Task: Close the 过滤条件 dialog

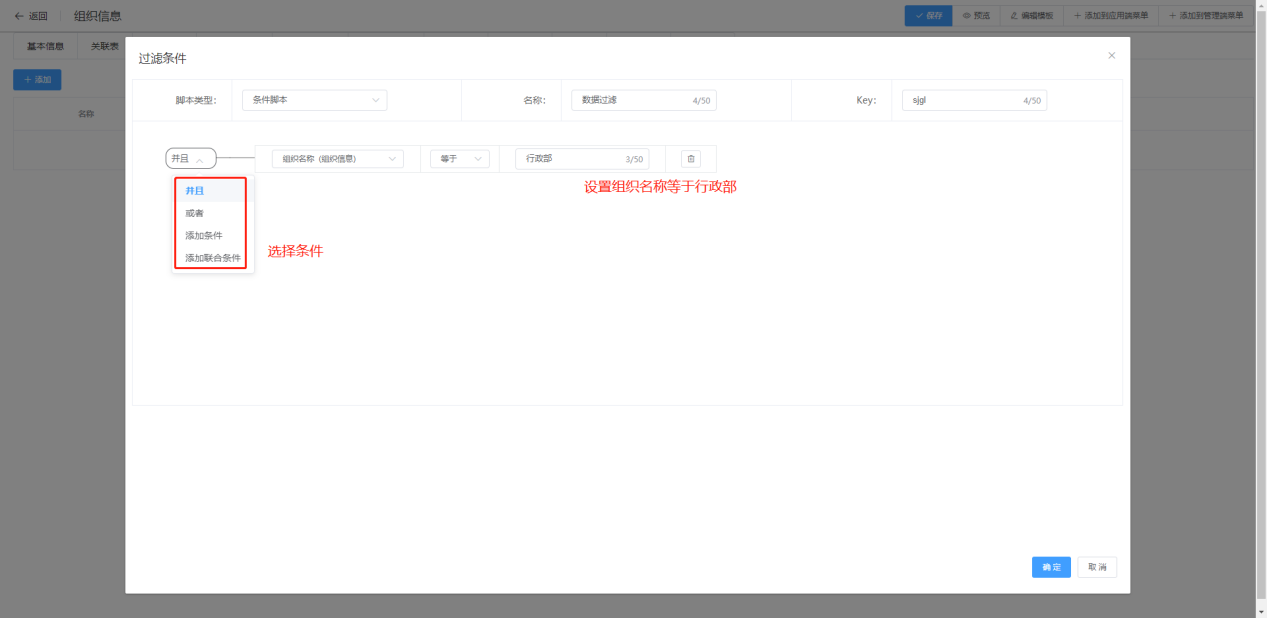Action: (x=1111, y=56)
